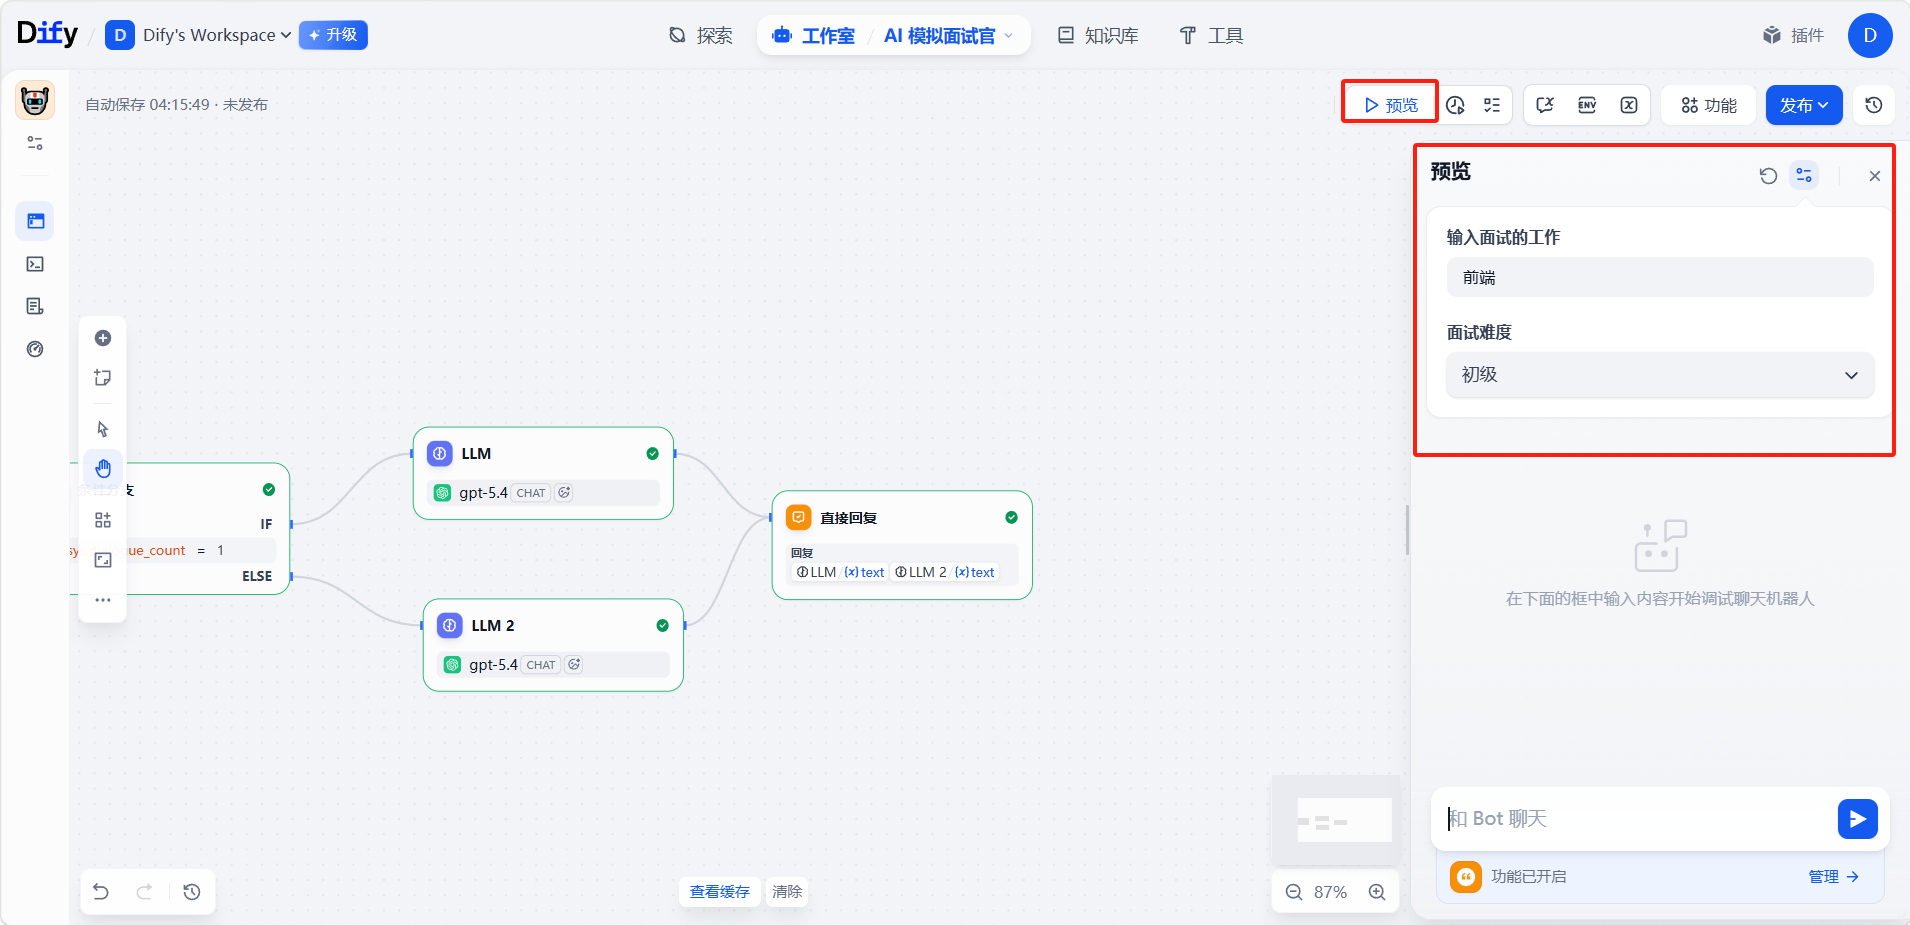This screenshot has height=925, width=1910.
Task: Click the undo arrow icon
Action: click(101, 891)
